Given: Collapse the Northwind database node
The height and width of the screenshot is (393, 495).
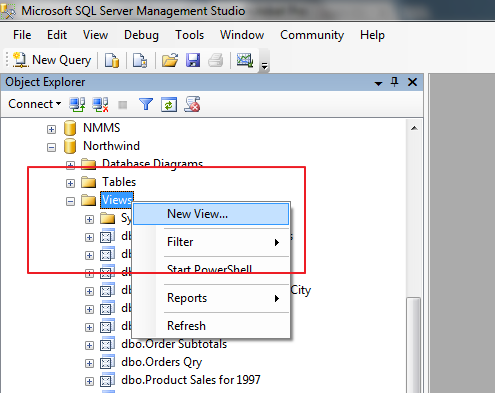Looking at the screenshot, I should 51,147.
